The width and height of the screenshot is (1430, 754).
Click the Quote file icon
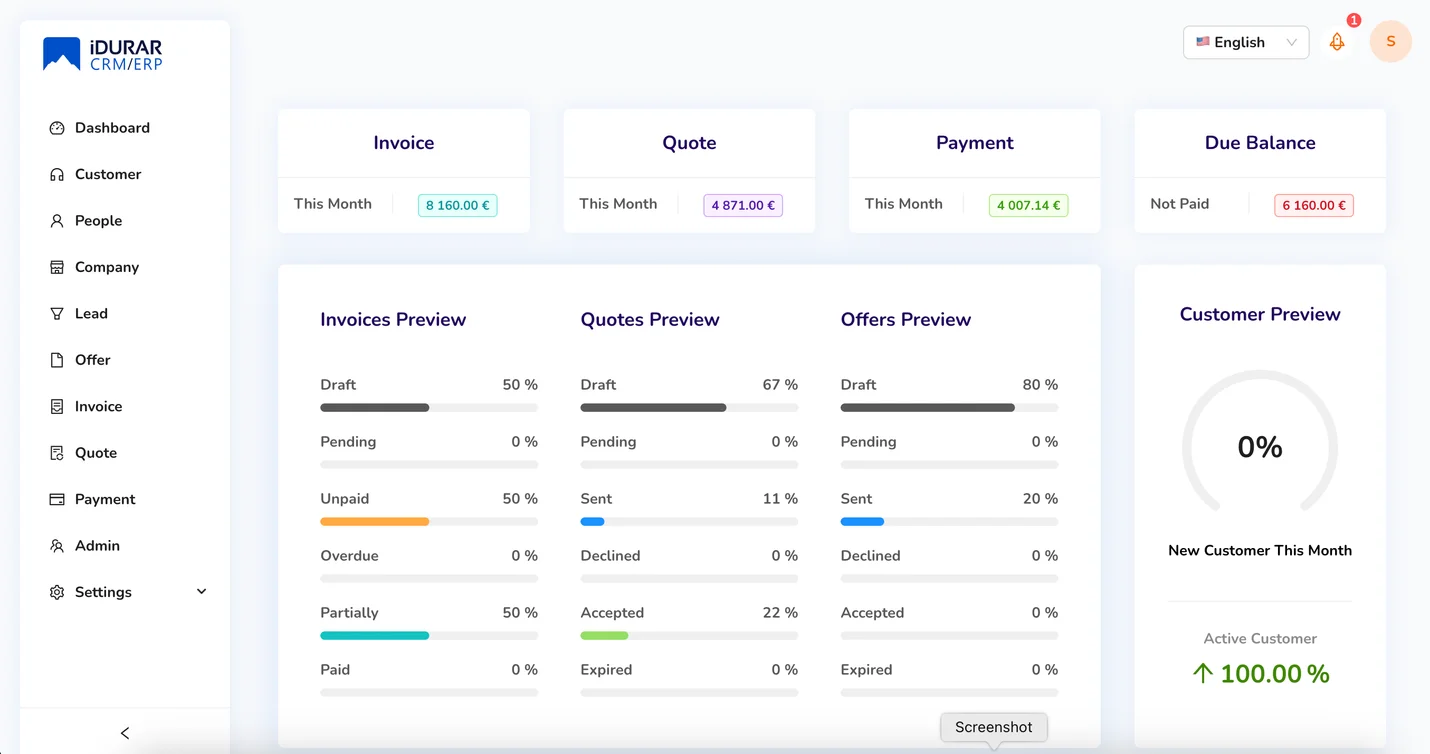[57, 453]
